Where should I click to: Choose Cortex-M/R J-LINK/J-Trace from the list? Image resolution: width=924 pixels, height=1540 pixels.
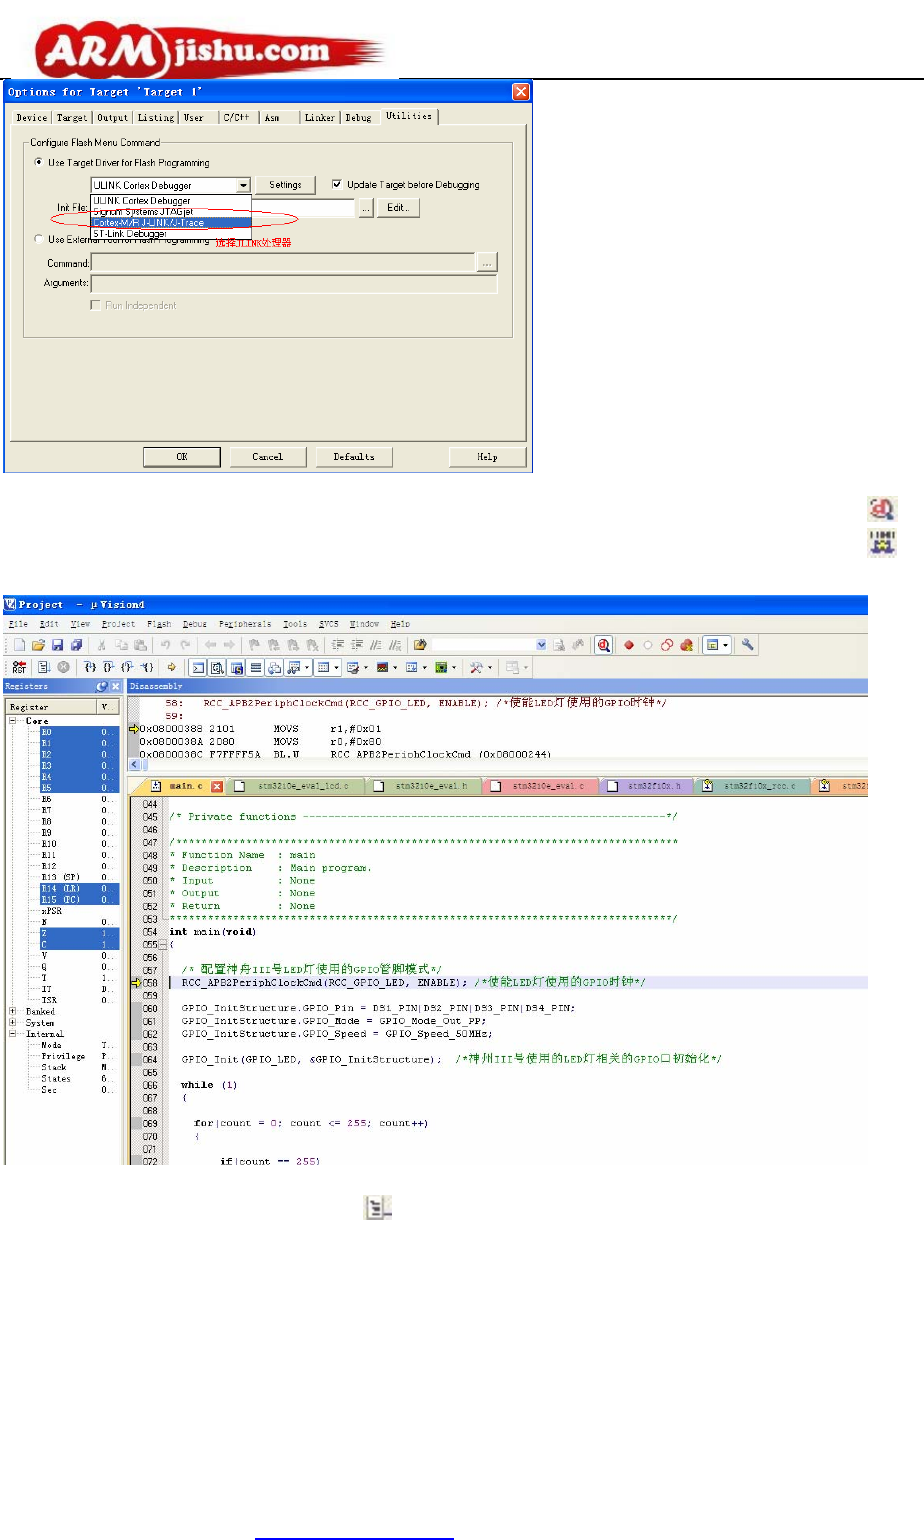click(x=170, y=223)
